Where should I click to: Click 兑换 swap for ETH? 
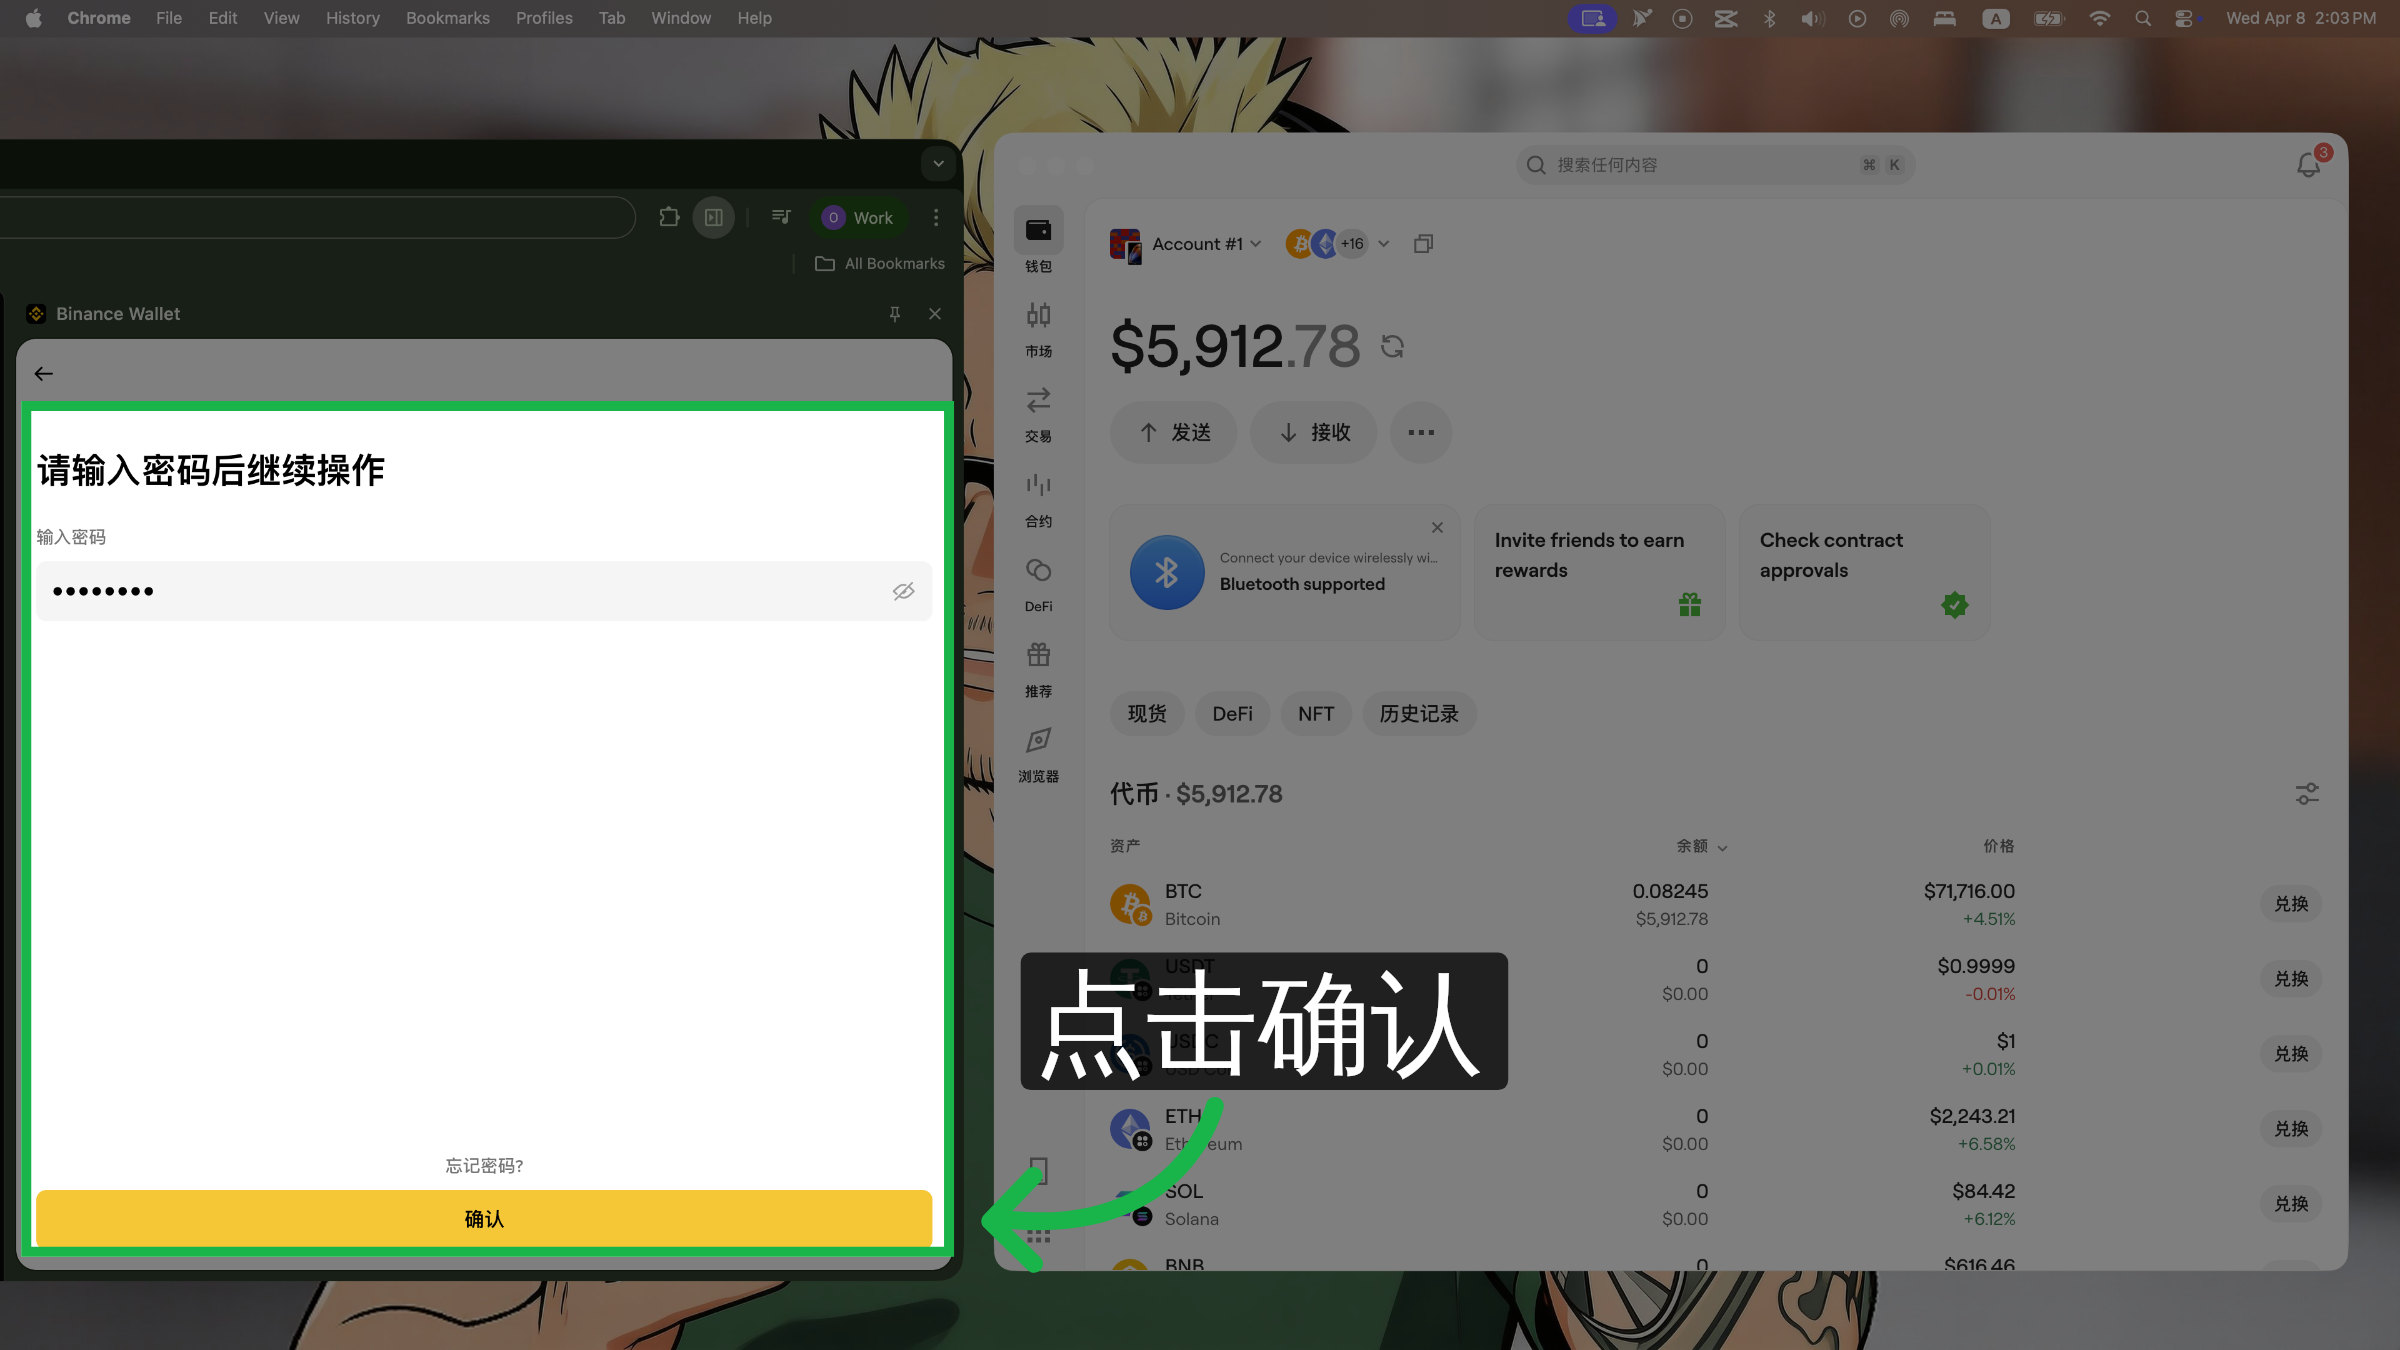click(x=2291, y=1129)
